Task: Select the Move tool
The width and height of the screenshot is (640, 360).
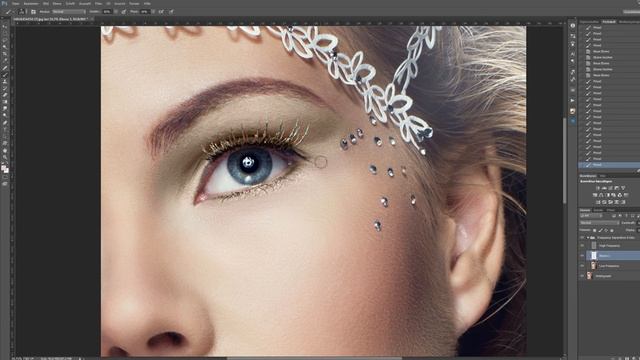Action: click(6, 26)
